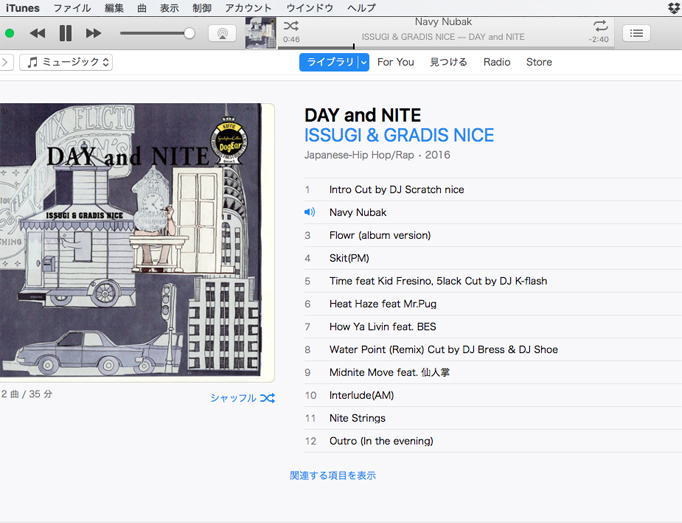Click the now playing album artwork thumbnail

point(261,33)
